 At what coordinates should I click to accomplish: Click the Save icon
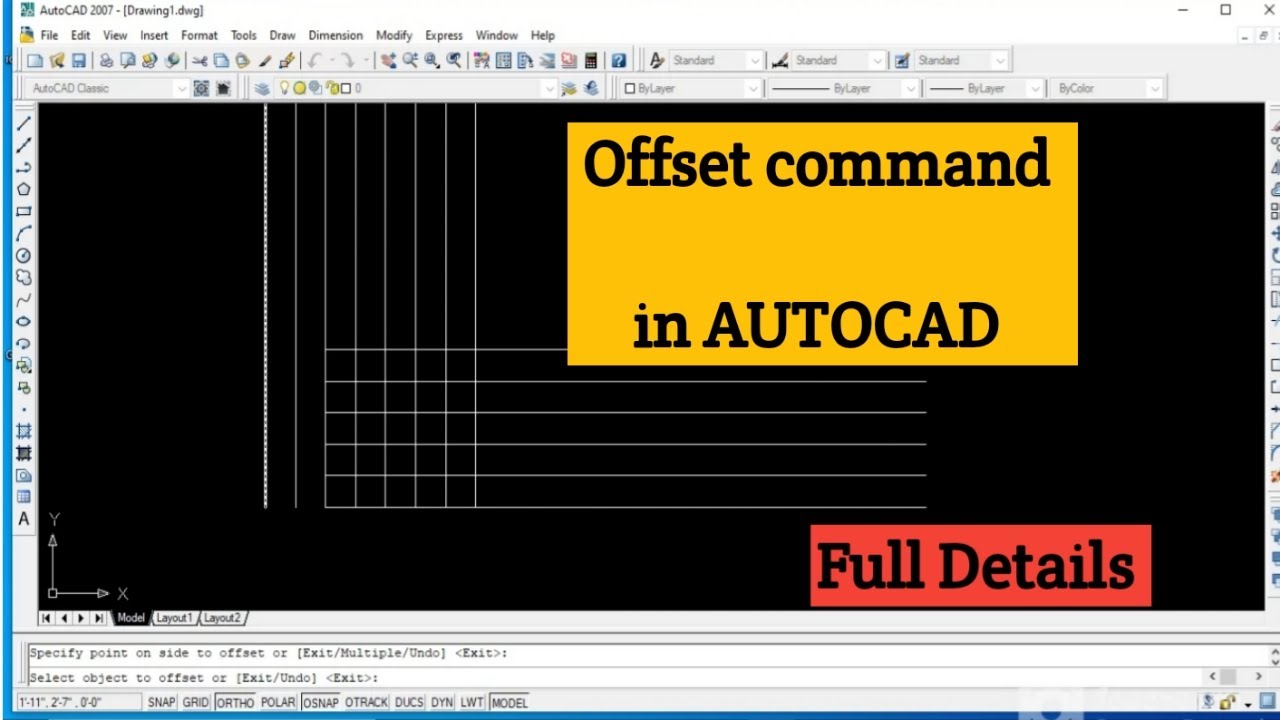click(79, 60)
